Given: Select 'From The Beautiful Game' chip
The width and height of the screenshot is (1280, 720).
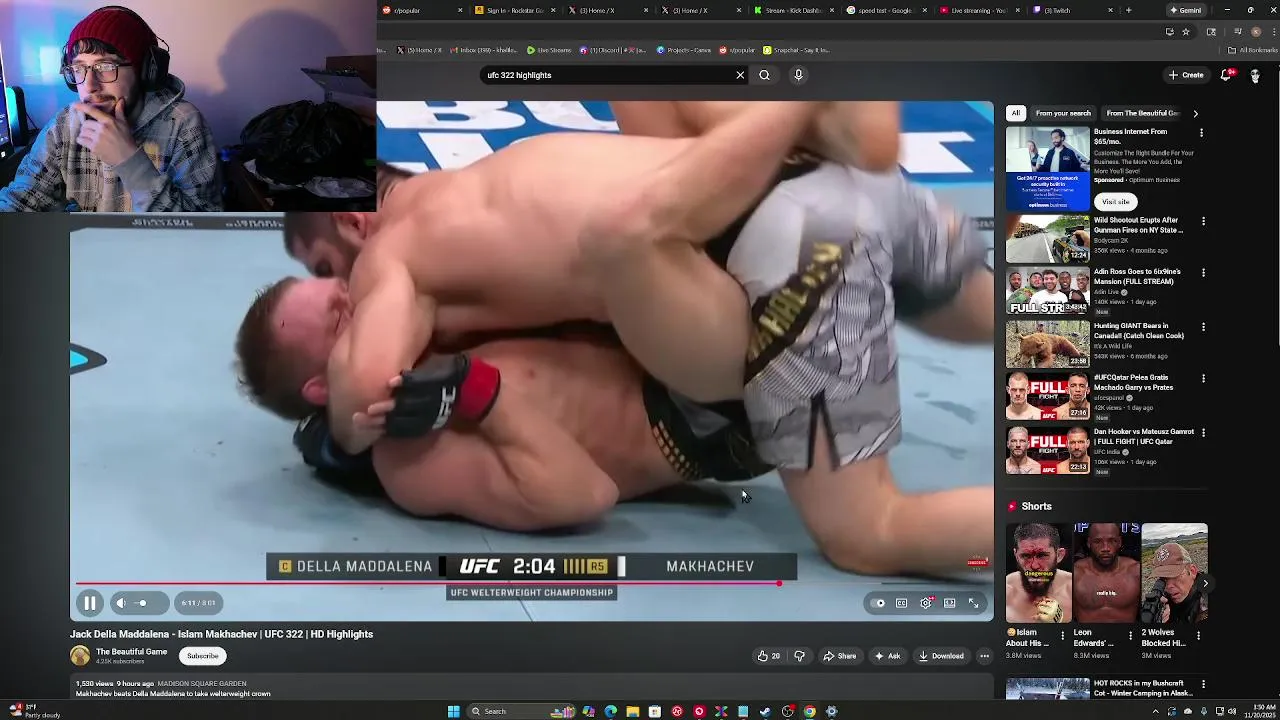Looking at the screenshot, I should pos(1142,113).
